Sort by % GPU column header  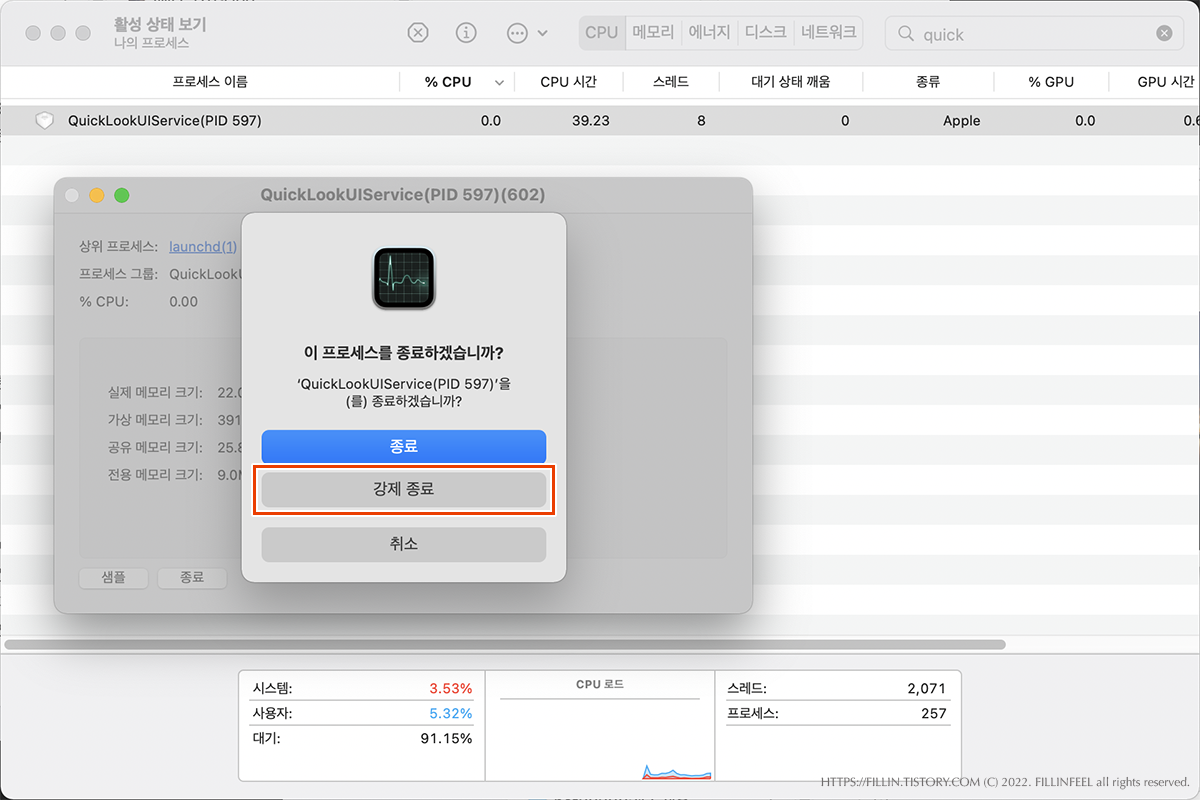[x=1051, y=82]
